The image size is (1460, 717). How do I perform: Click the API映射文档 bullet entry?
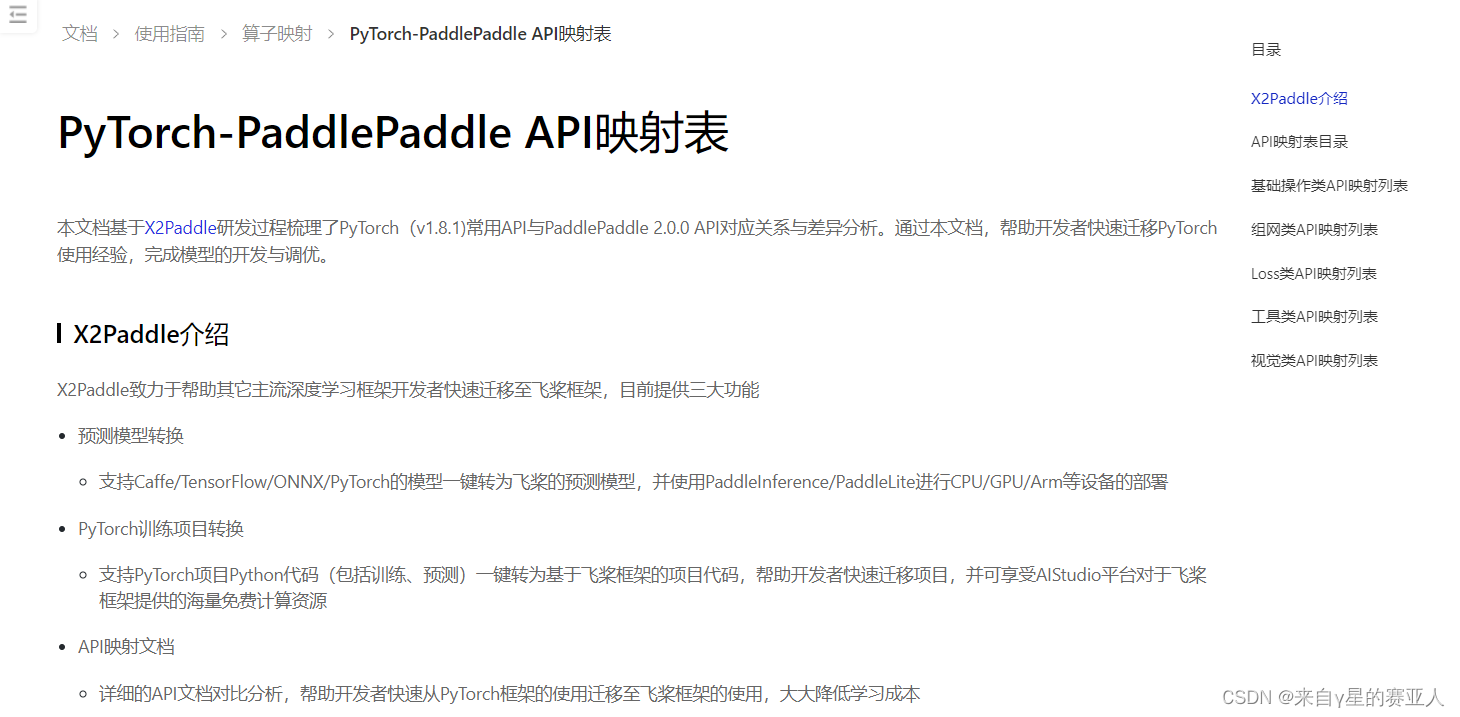[x=124, y=646]
